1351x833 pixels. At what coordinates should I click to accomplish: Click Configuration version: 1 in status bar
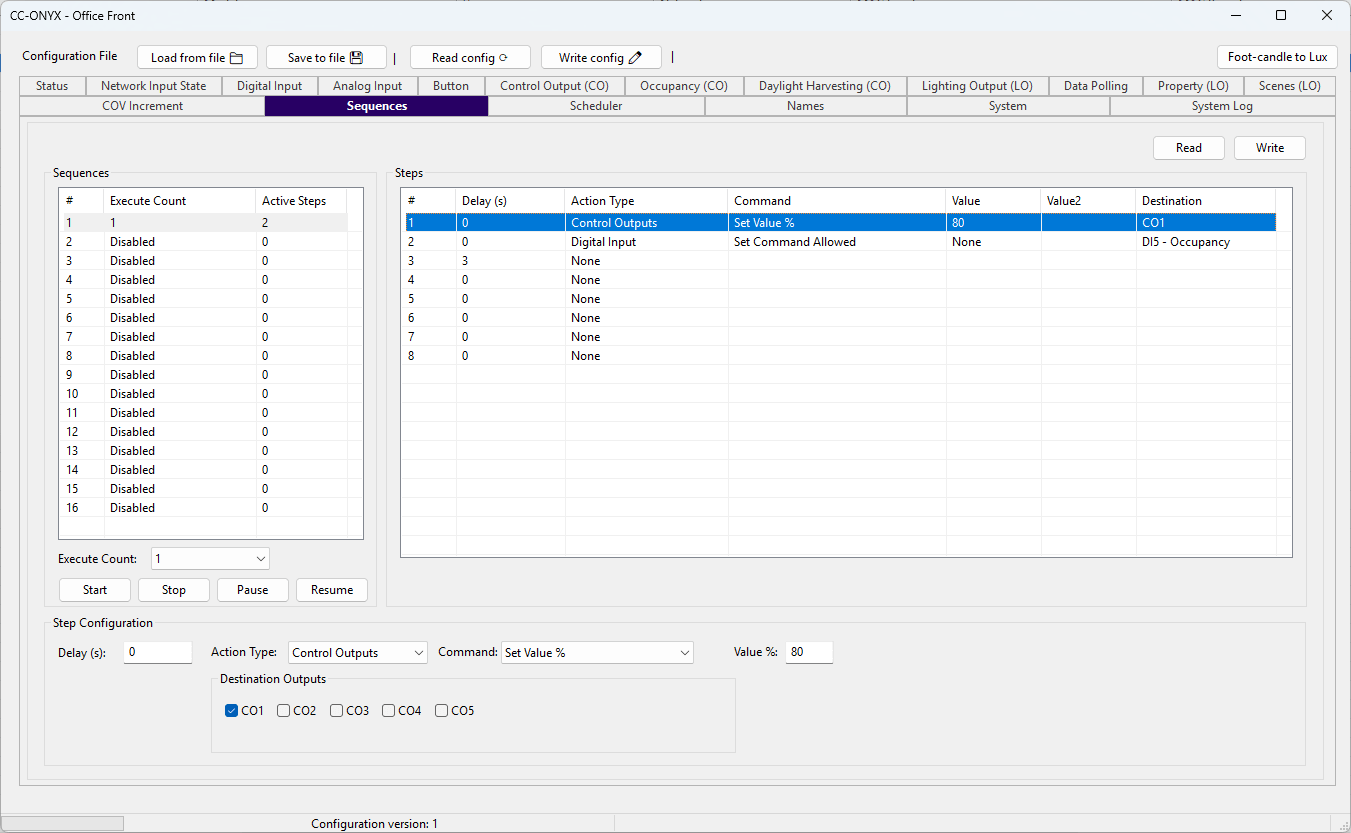pos(374,824)
